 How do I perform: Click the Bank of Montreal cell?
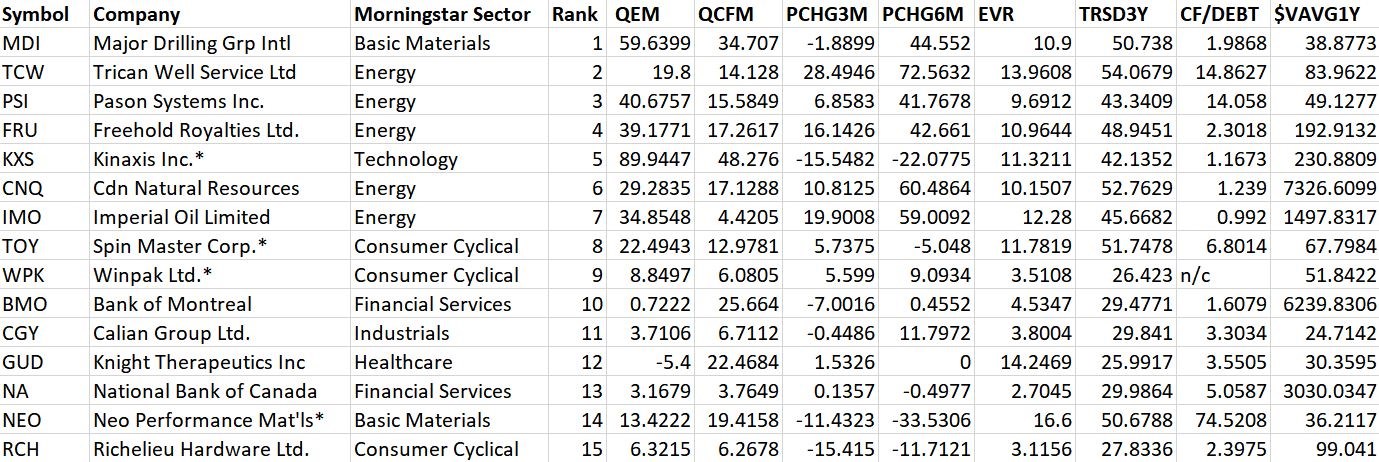pos(172,304)
